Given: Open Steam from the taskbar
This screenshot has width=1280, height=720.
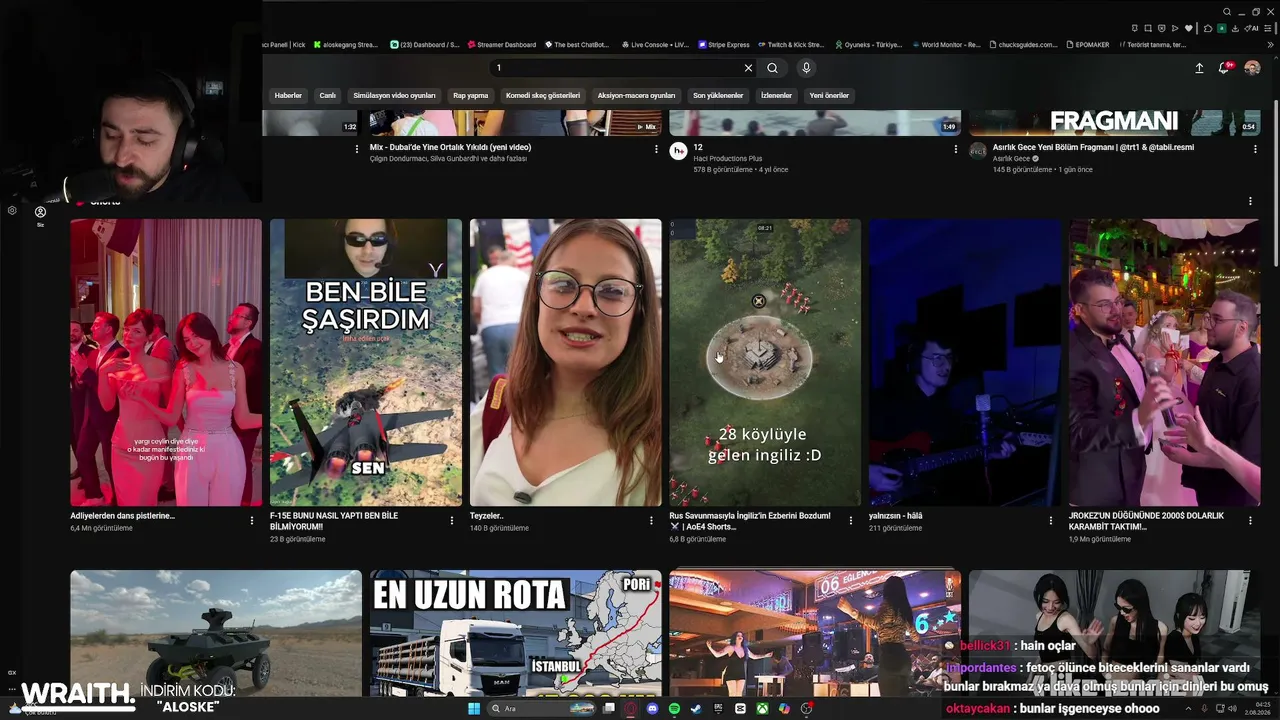Looking at the screenshot, I should 697,708.
